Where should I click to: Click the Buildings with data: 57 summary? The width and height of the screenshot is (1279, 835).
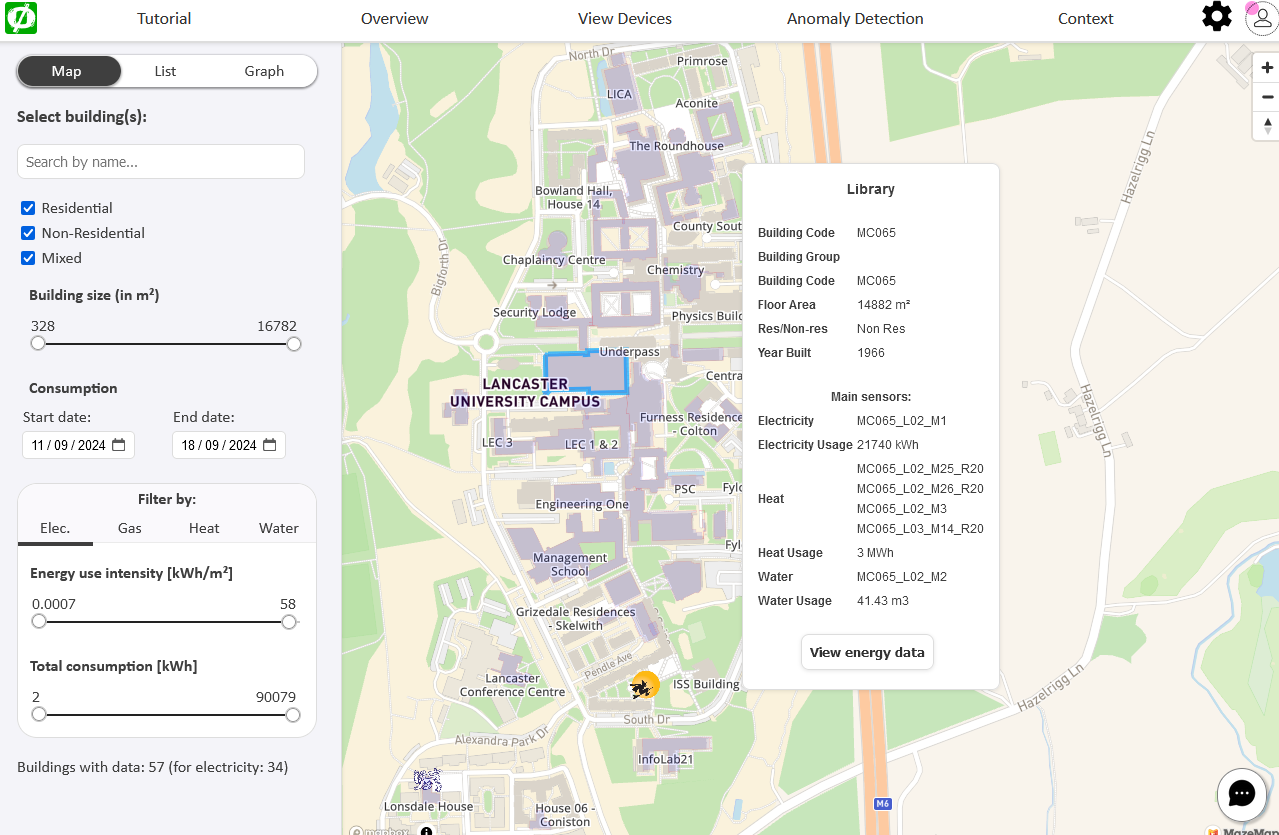pos(153,767)
